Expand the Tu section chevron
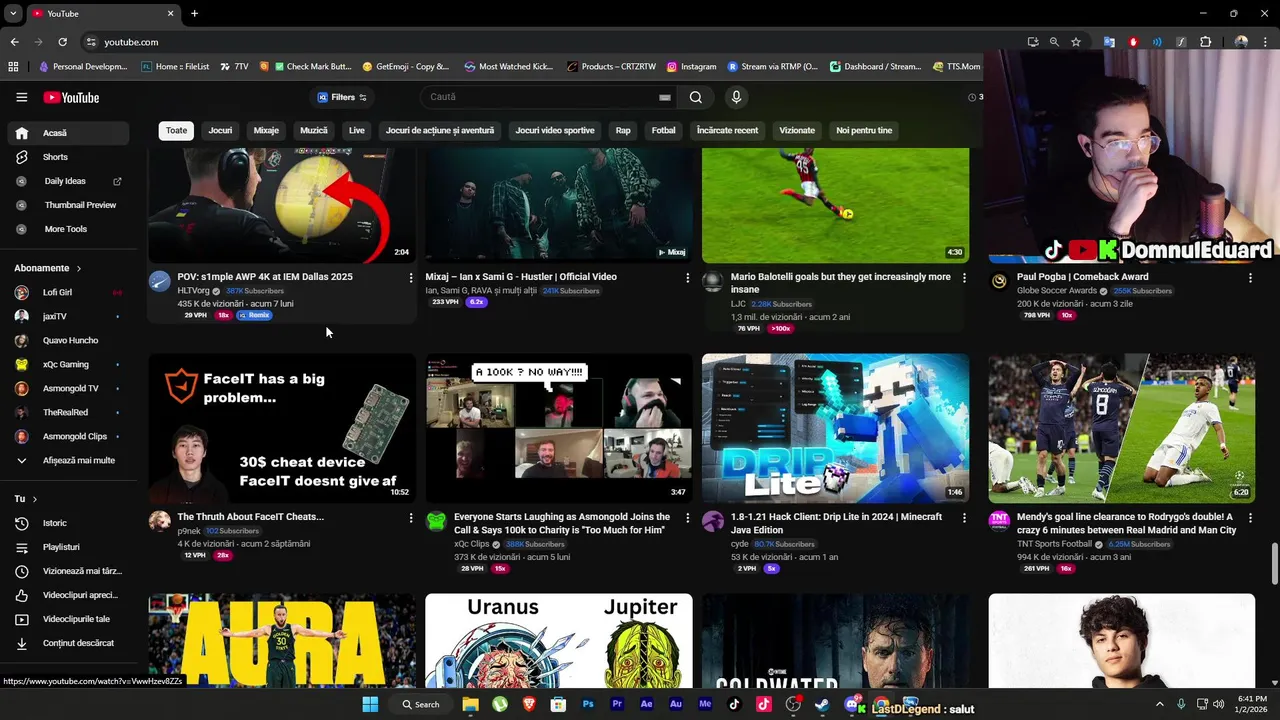 pyautogui.click(x=35, y=499)
